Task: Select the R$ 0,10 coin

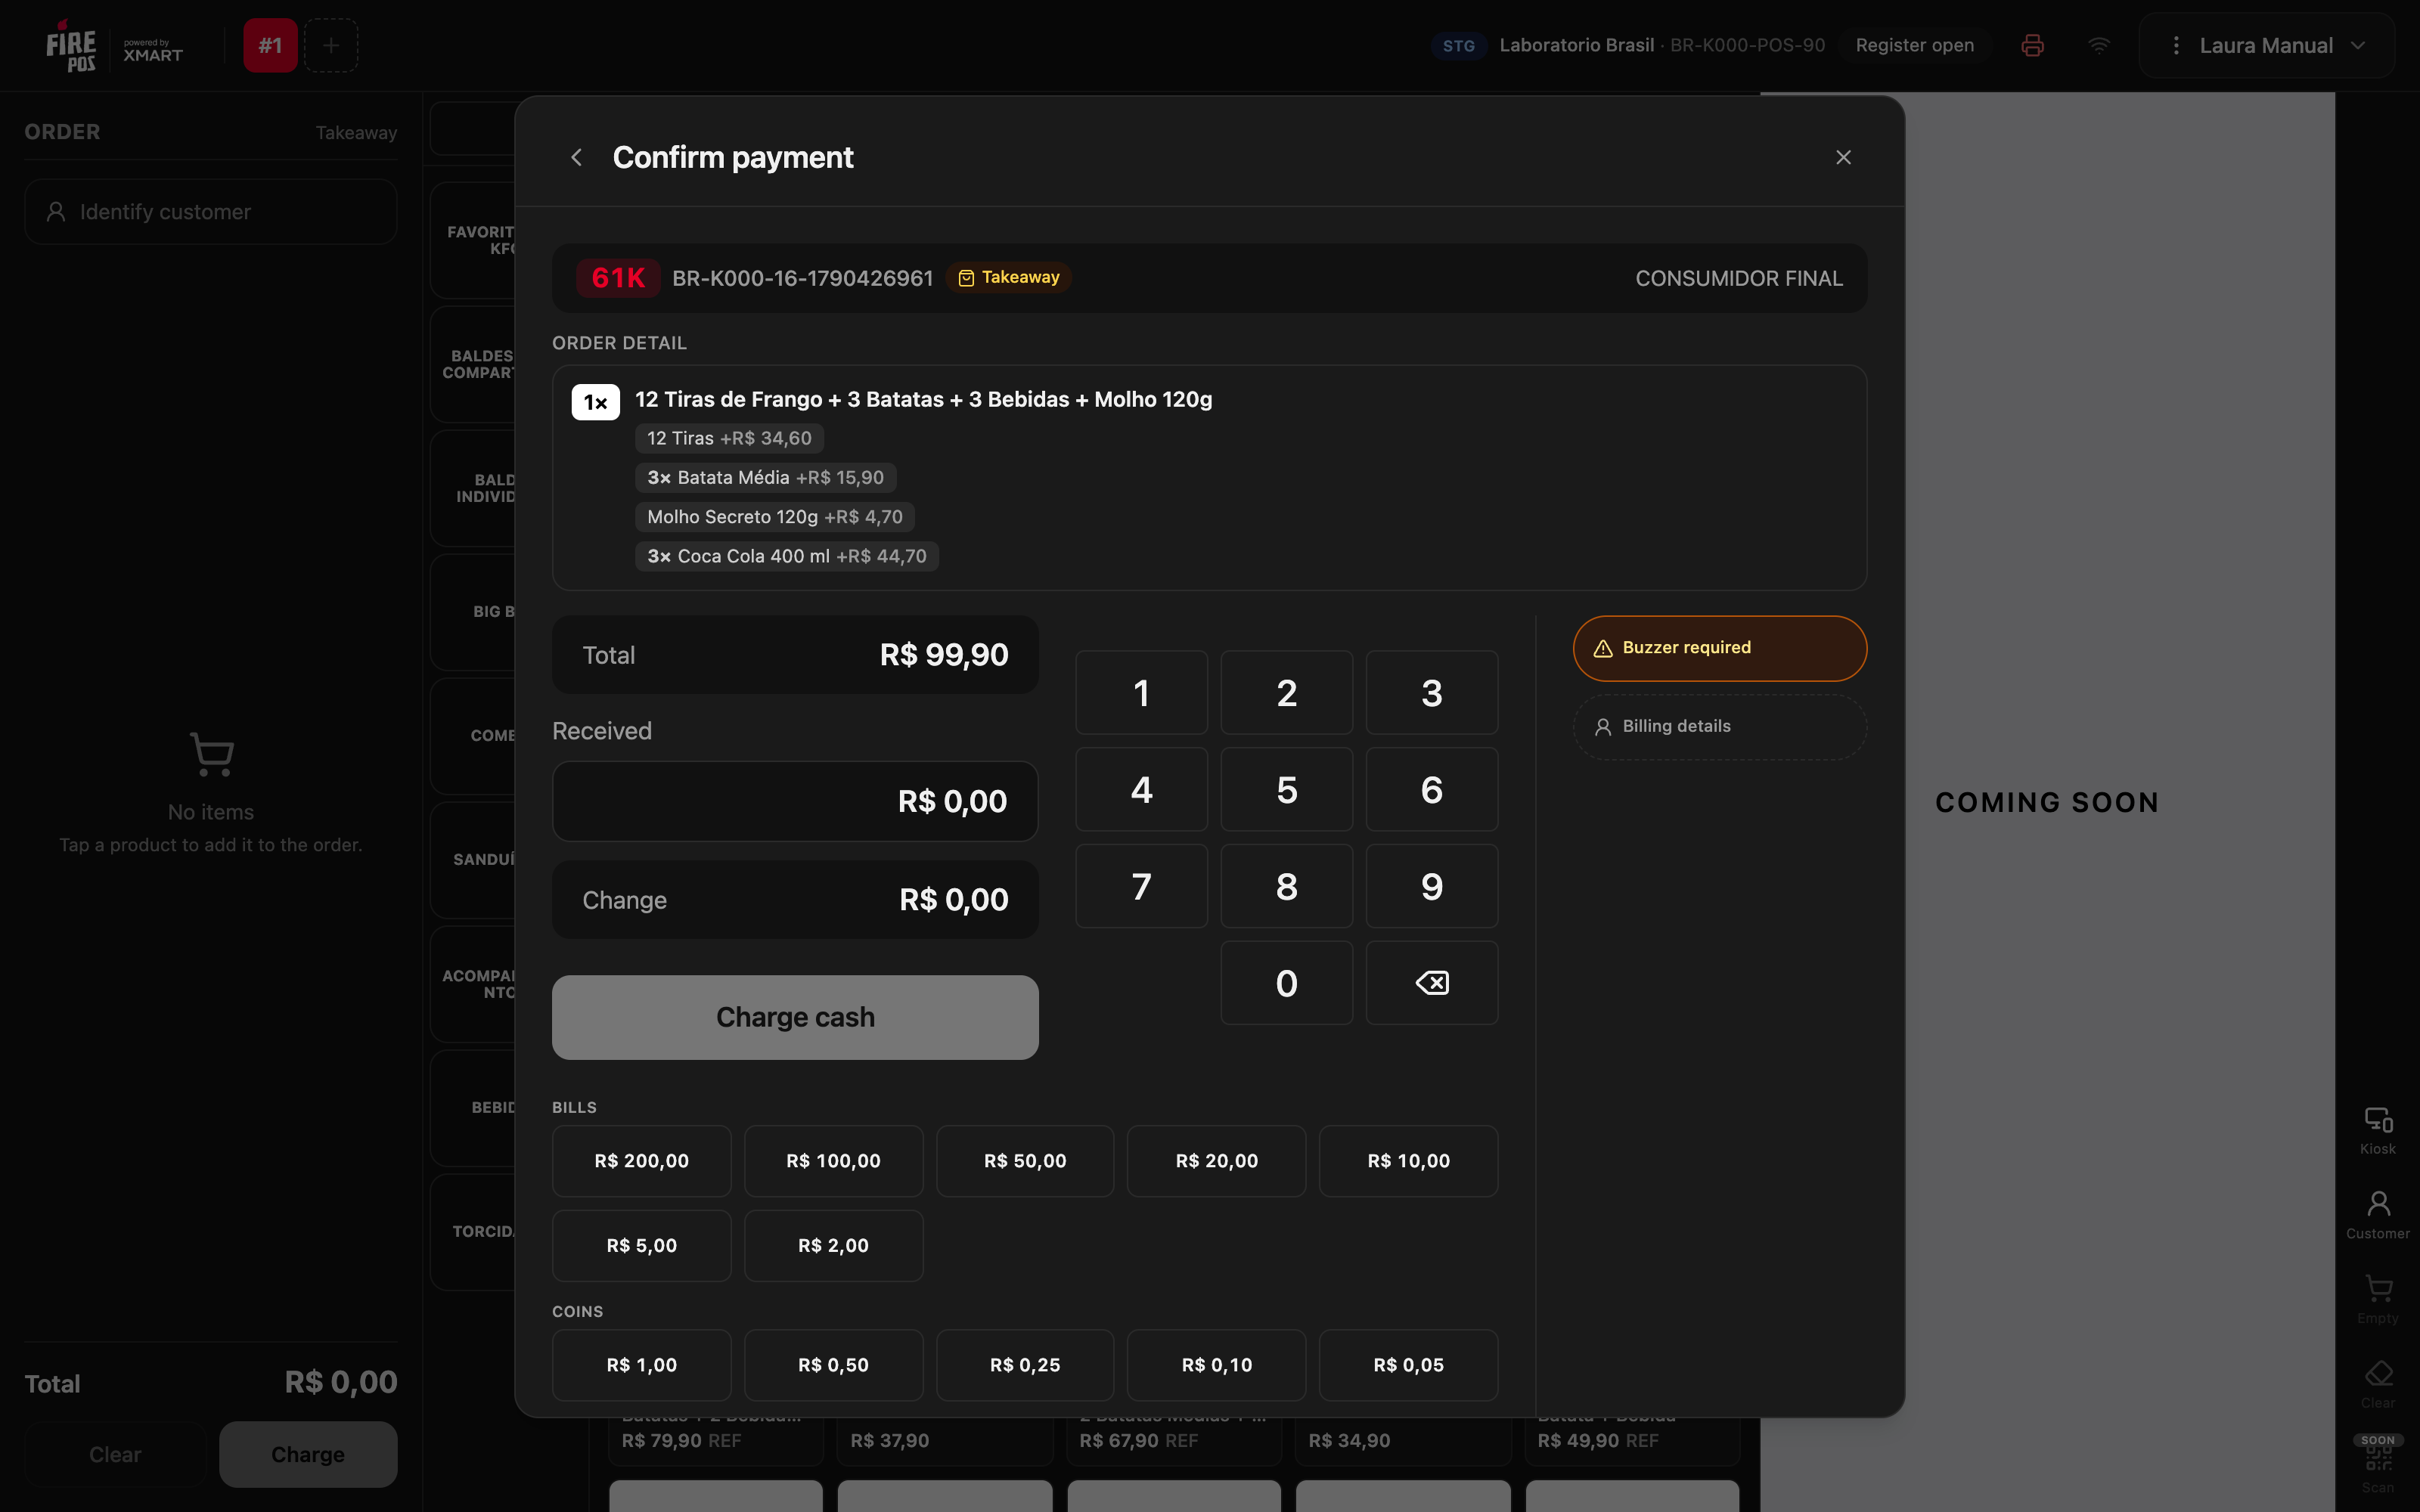Action: [1216, 1365]
